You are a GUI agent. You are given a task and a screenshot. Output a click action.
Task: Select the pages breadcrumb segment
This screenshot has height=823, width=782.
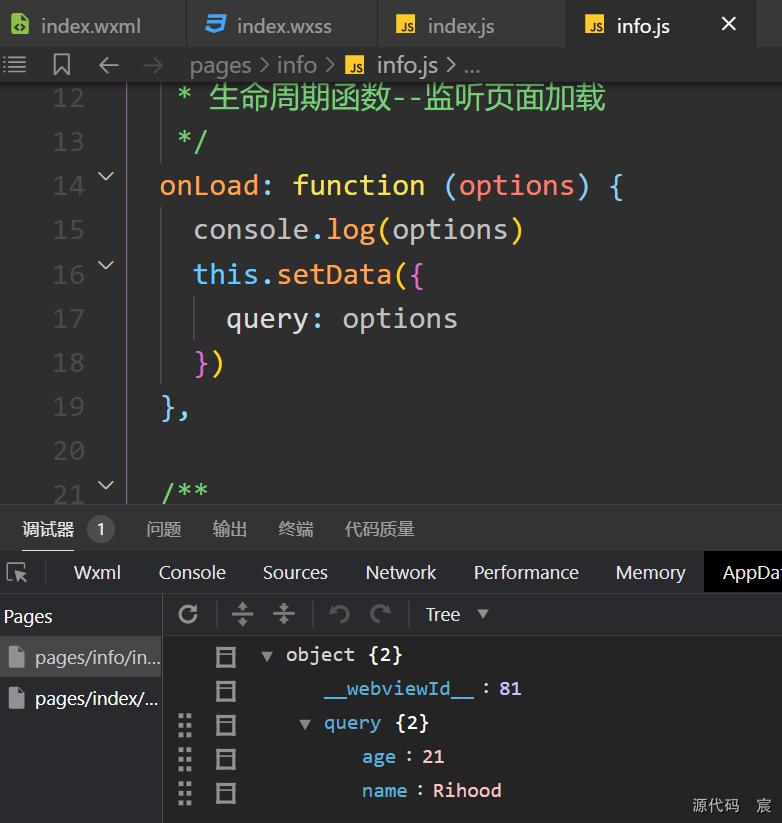[220, 66]
